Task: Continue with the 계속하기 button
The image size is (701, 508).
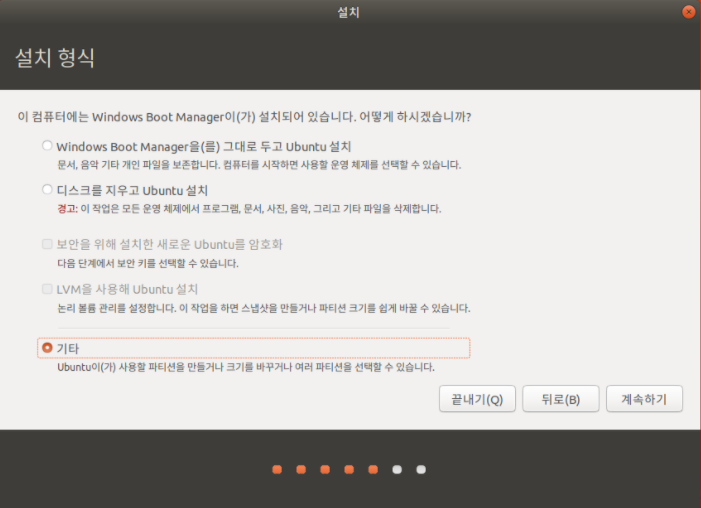Action: [x=644, y=399]
